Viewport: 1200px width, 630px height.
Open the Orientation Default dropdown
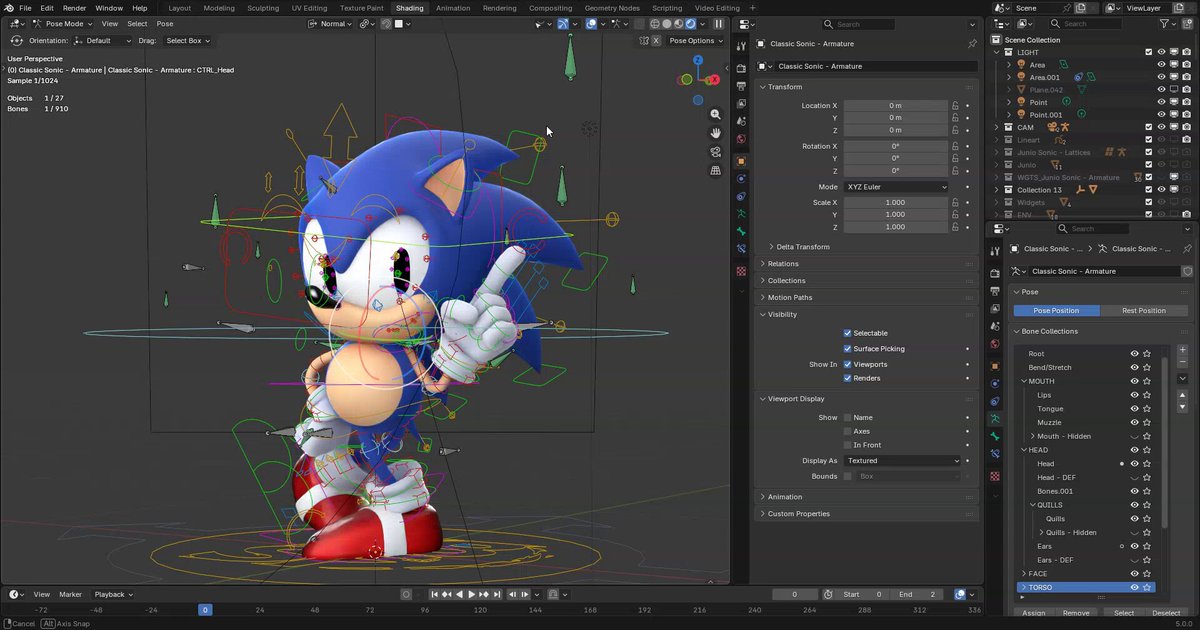(103, 41)
